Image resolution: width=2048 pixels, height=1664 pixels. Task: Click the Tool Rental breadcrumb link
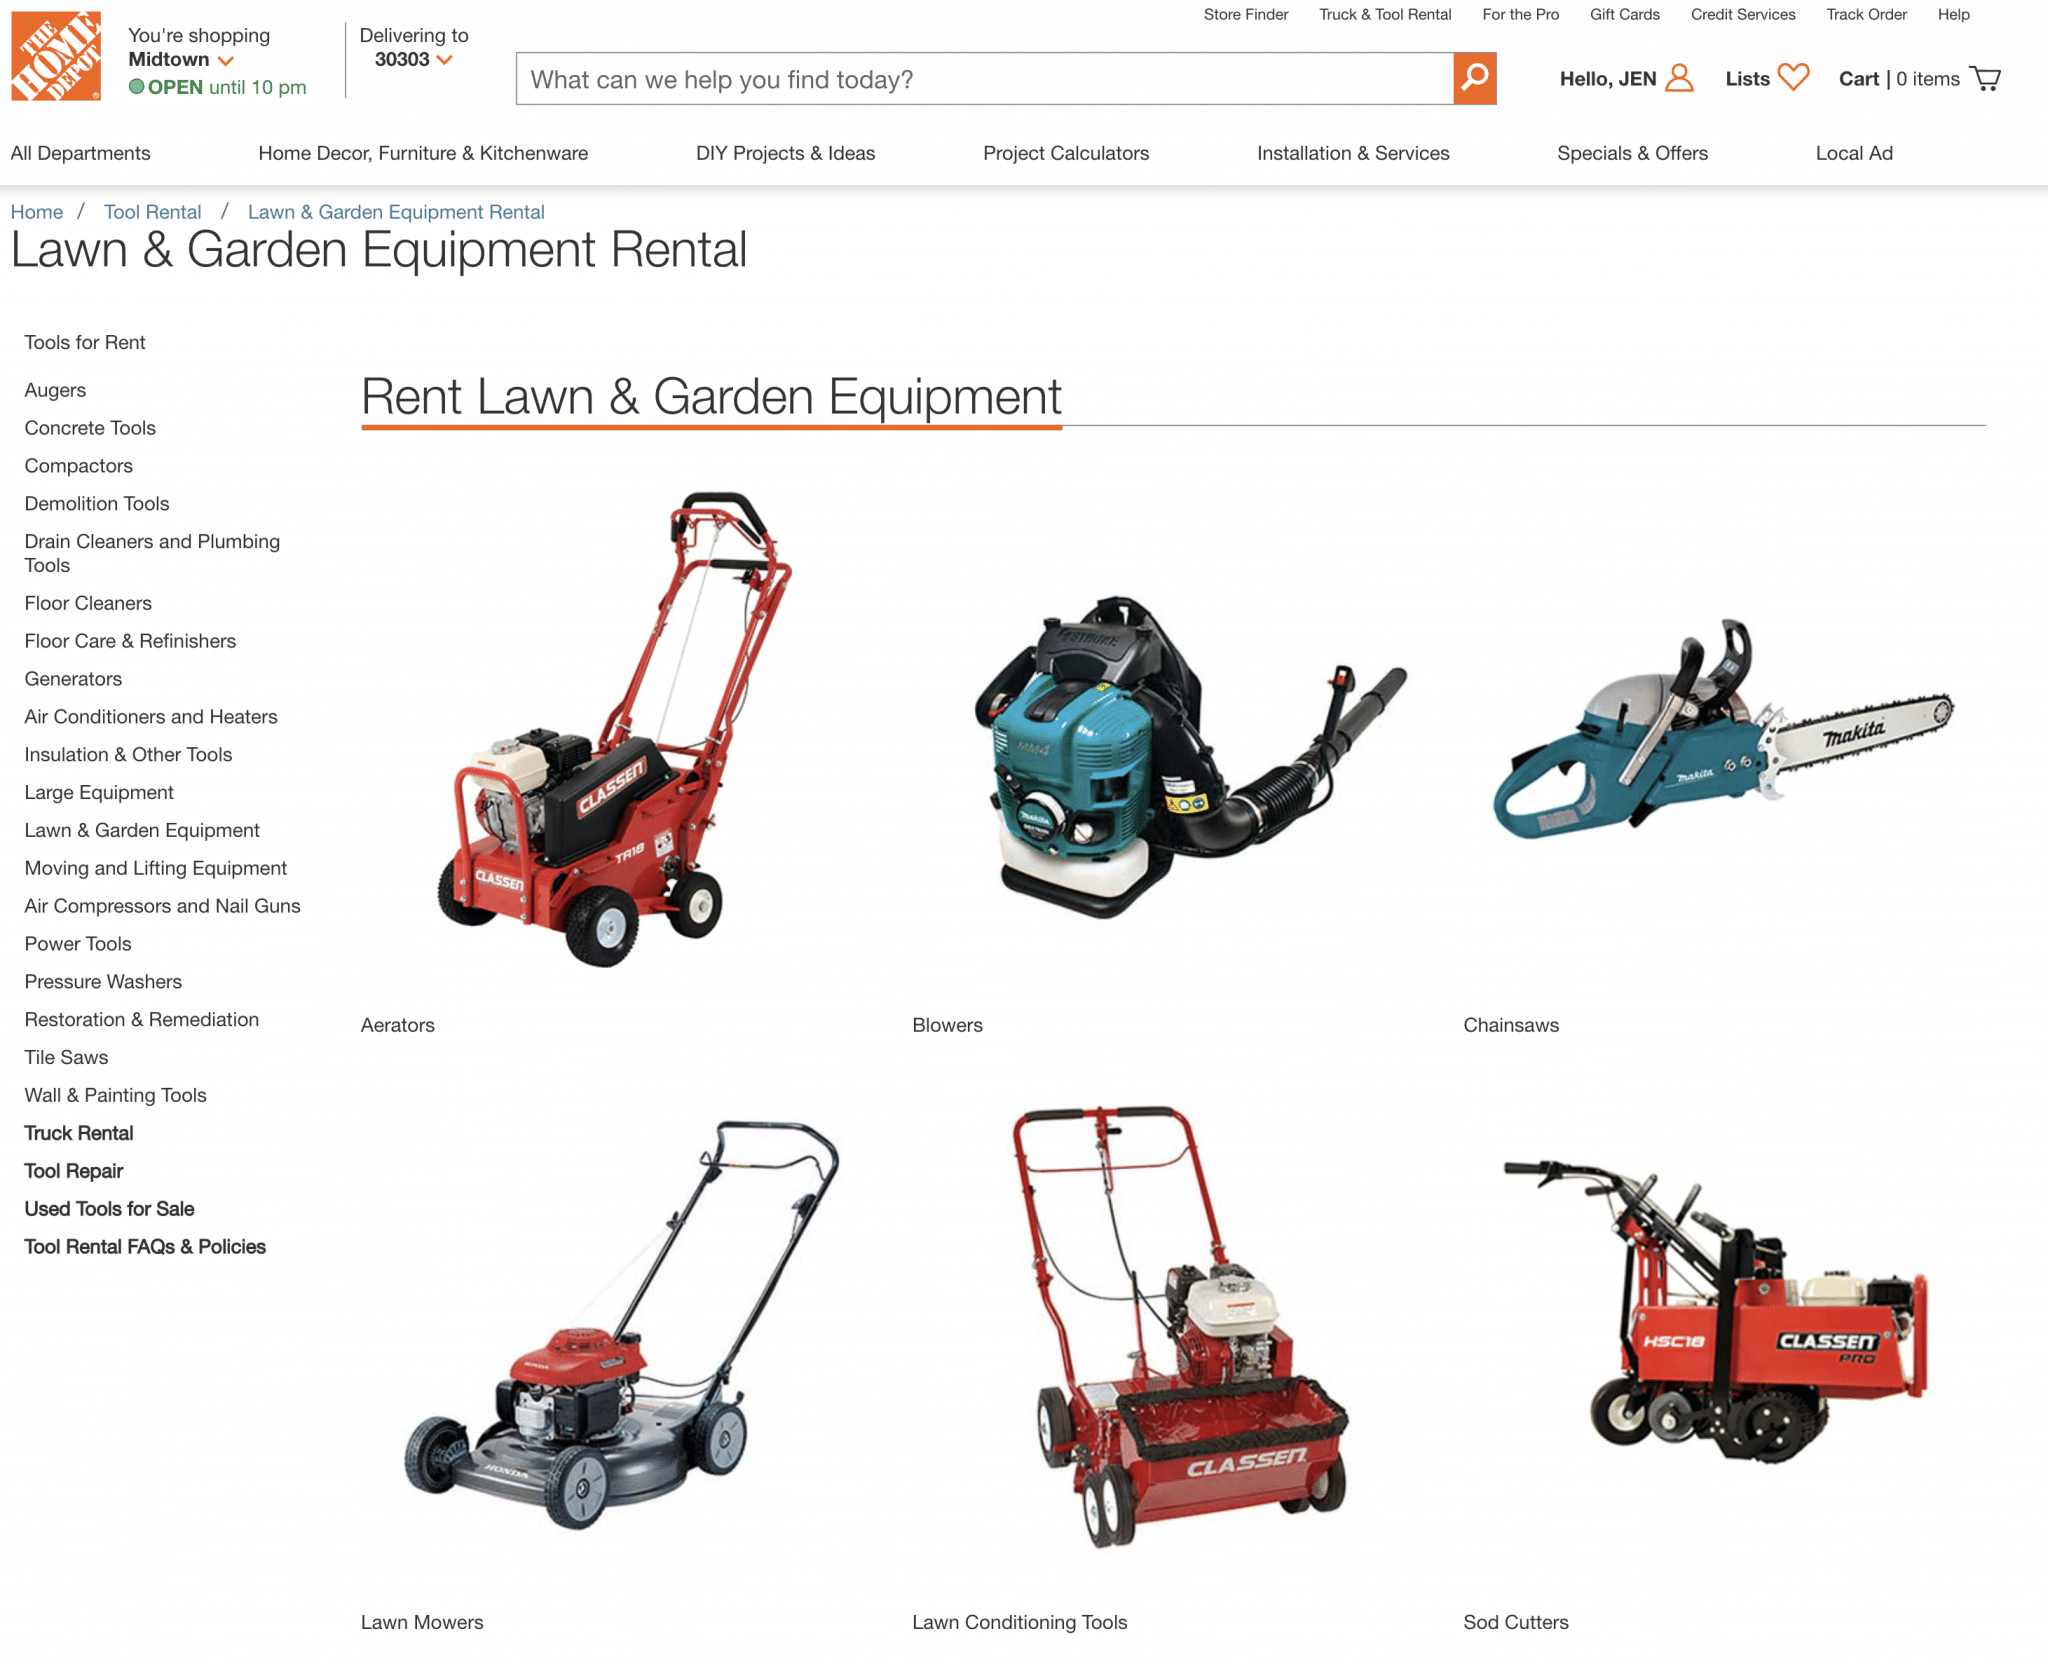152,212
